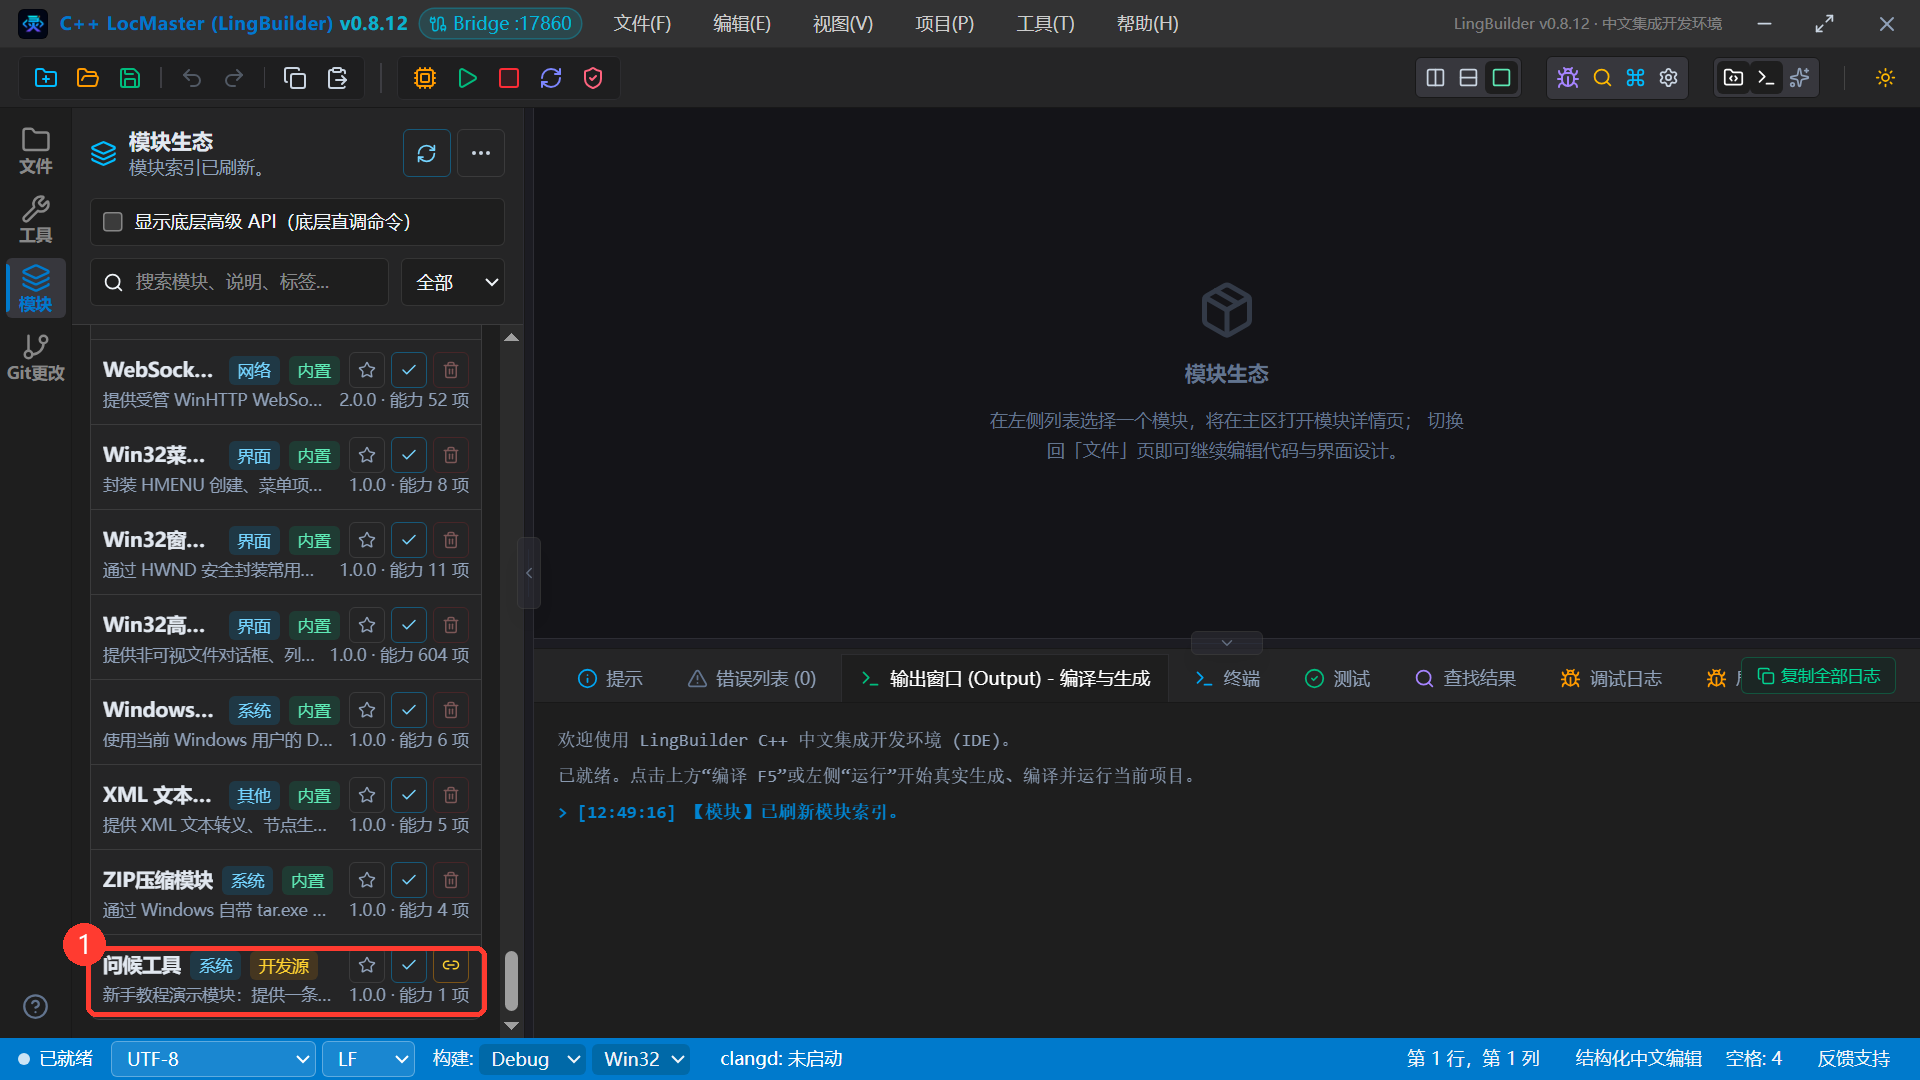Screen dimensions: 1920x1080
Task: Click the Bridge :17860 badge
Action: pyautogui.click(x=500, y=23)
